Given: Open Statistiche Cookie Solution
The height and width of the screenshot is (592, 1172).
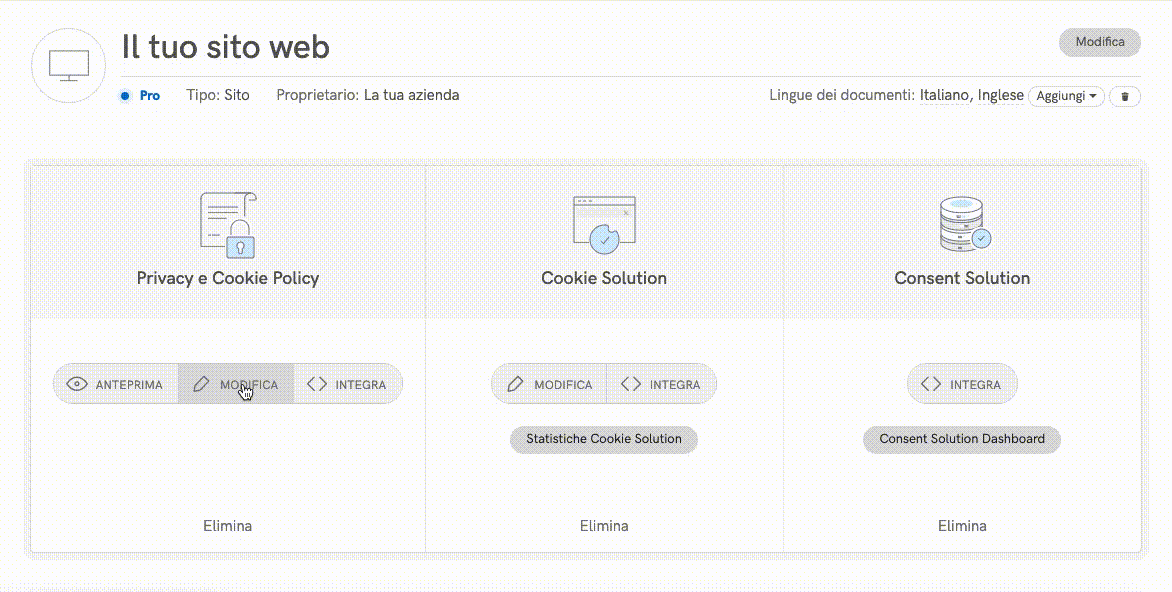Looking at the screenshot, I should pos(604,439).
